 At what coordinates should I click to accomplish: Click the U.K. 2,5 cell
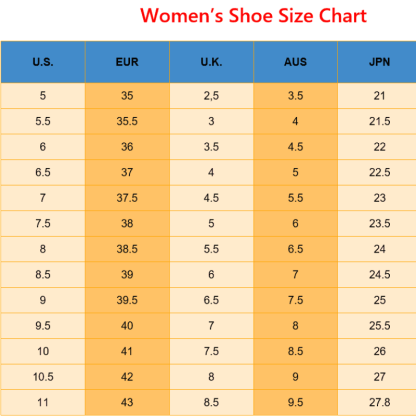pos(211,96)
